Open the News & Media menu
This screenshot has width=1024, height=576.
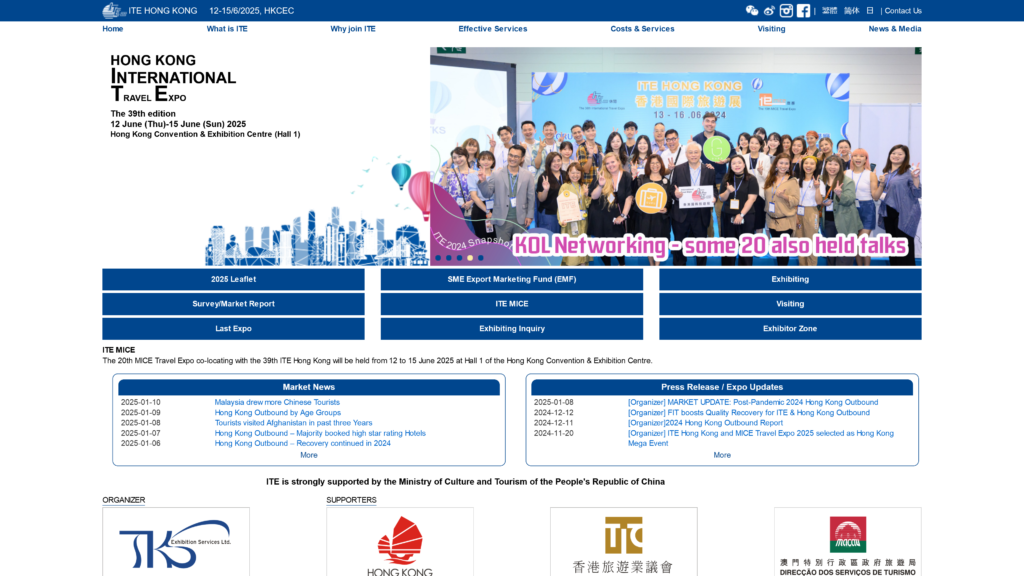pos(895,29)
